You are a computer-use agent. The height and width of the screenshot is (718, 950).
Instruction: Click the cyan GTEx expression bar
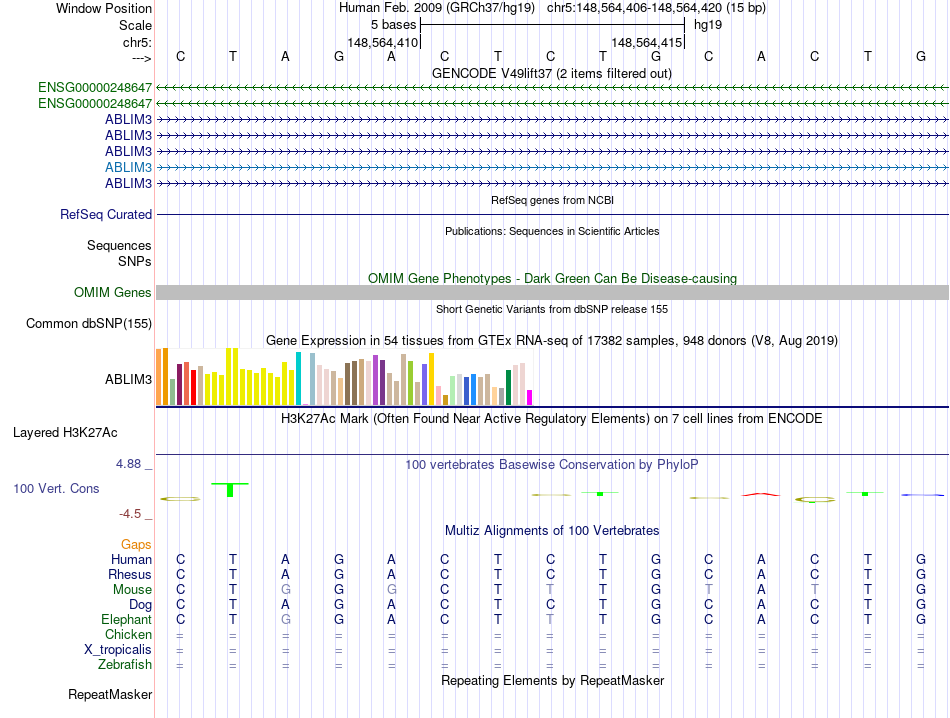click(298, 379)
